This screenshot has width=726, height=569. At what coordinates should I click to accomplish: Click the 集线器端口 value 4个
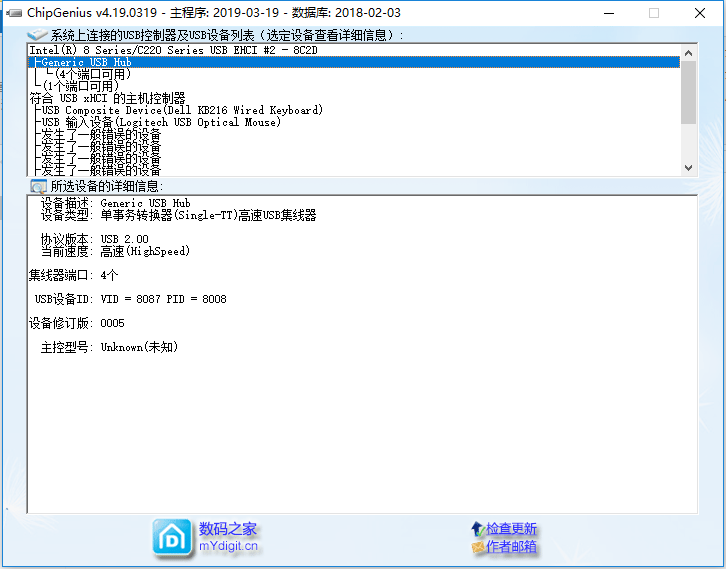(x=109, y=275)
